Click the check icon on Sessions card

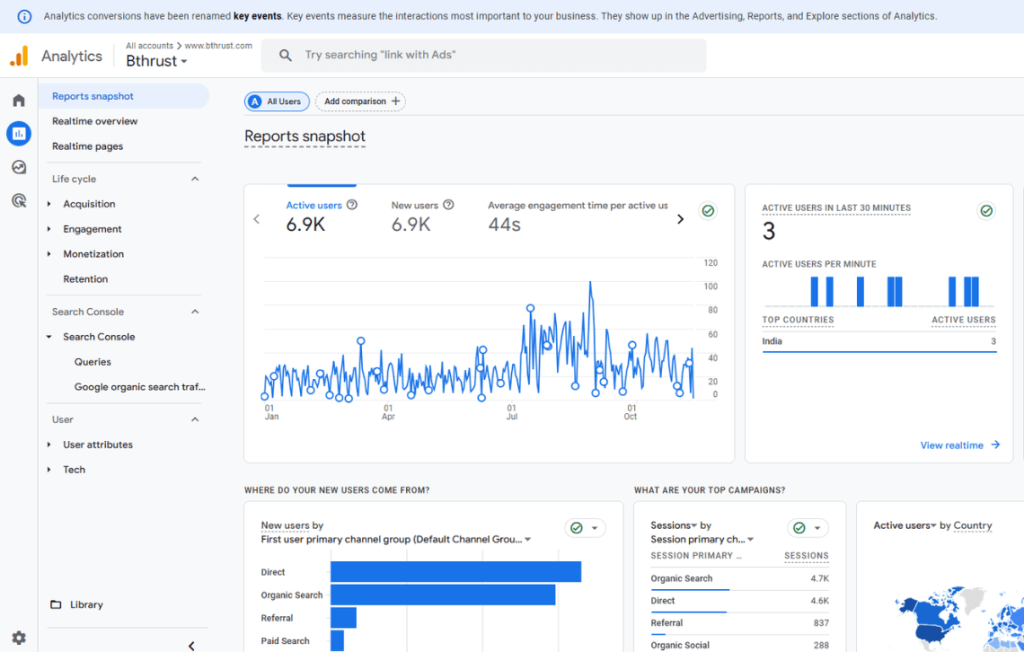(x=799, y=527)
